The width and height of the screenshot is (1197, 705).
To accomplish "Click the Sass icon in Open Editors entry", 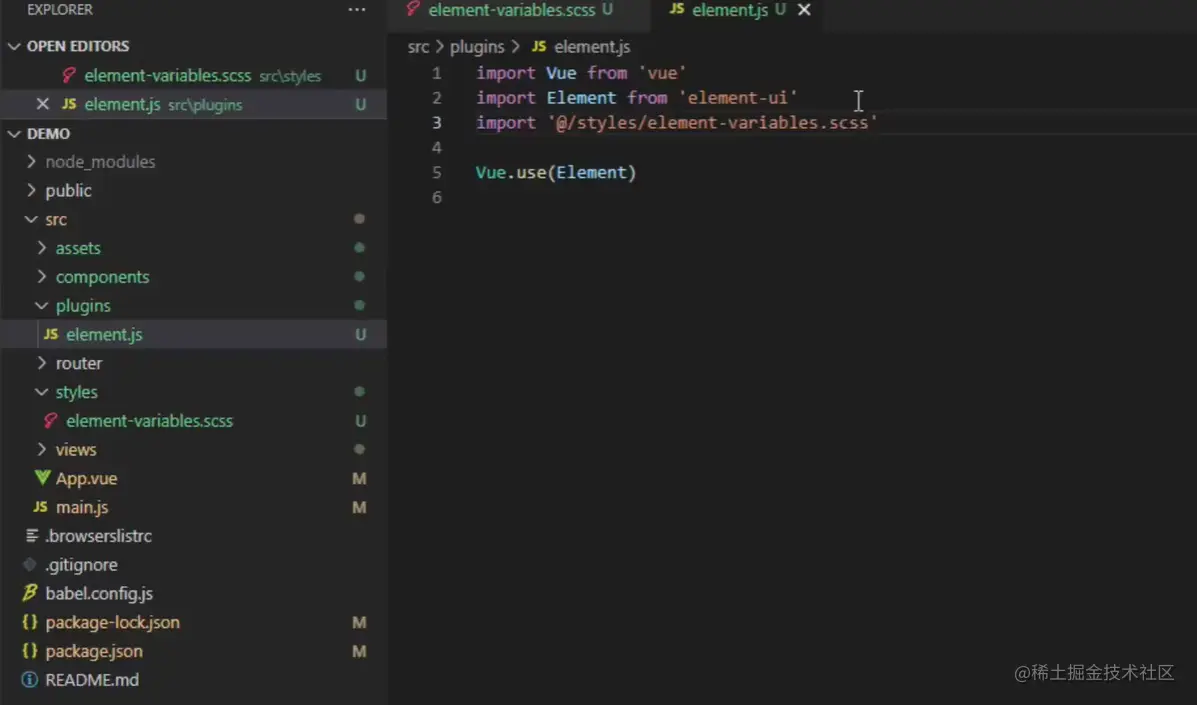I will click(69, 75).
